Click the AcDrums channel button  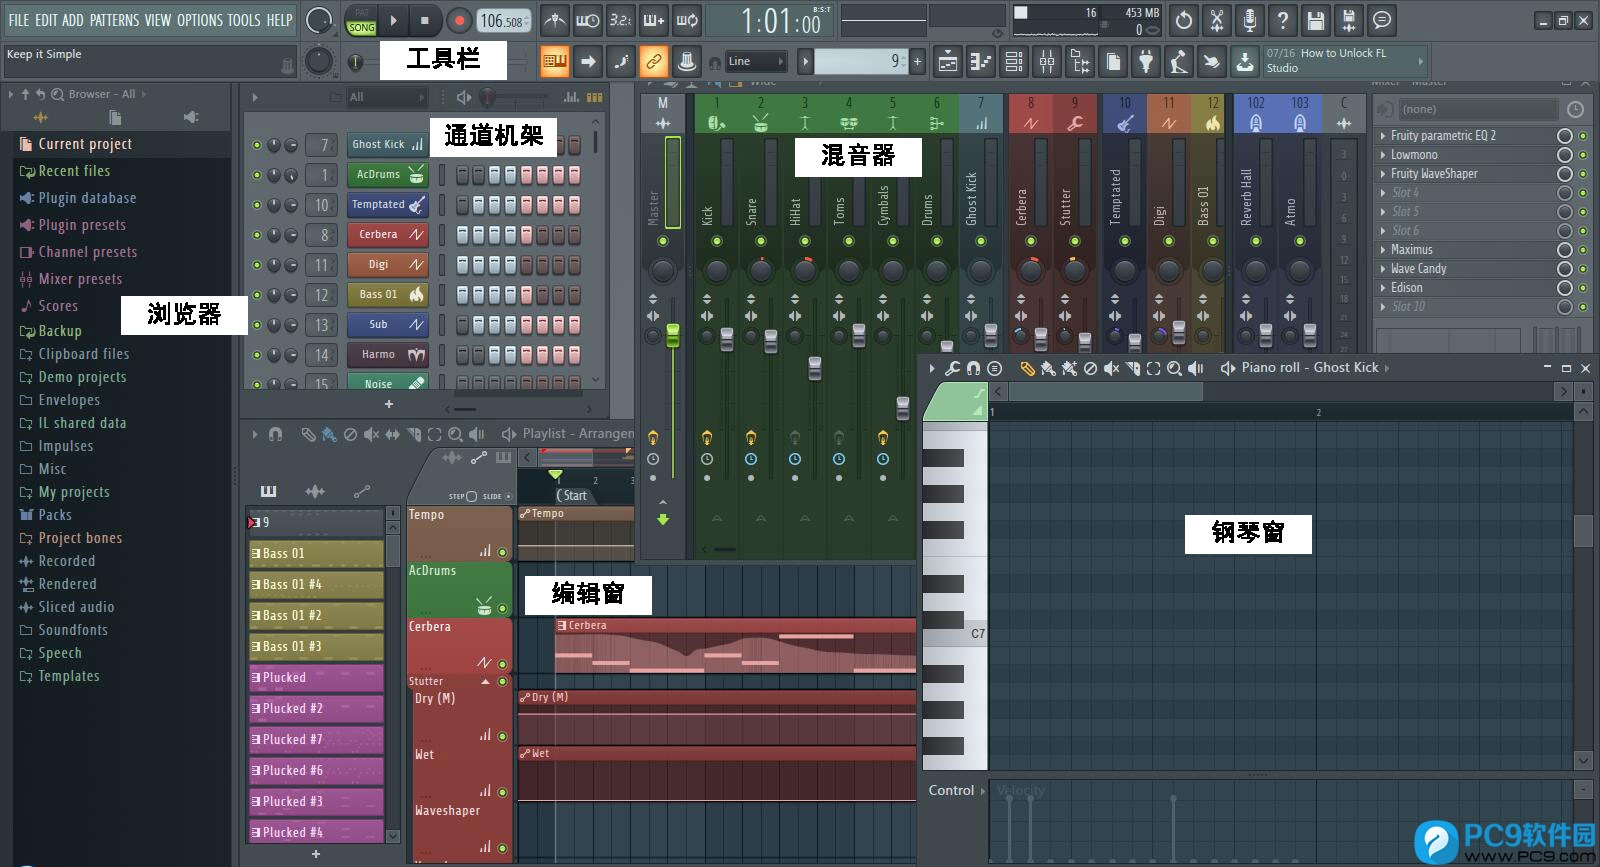(x=387, y=175)
